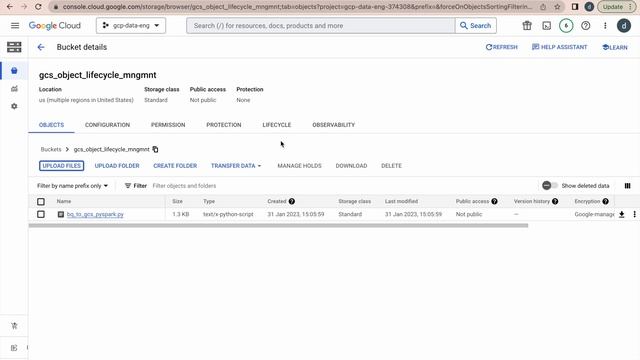The width and height of the screenshot is (640, 360).
Task: Click the Download button in toolbar
Action: pos(351,166)
